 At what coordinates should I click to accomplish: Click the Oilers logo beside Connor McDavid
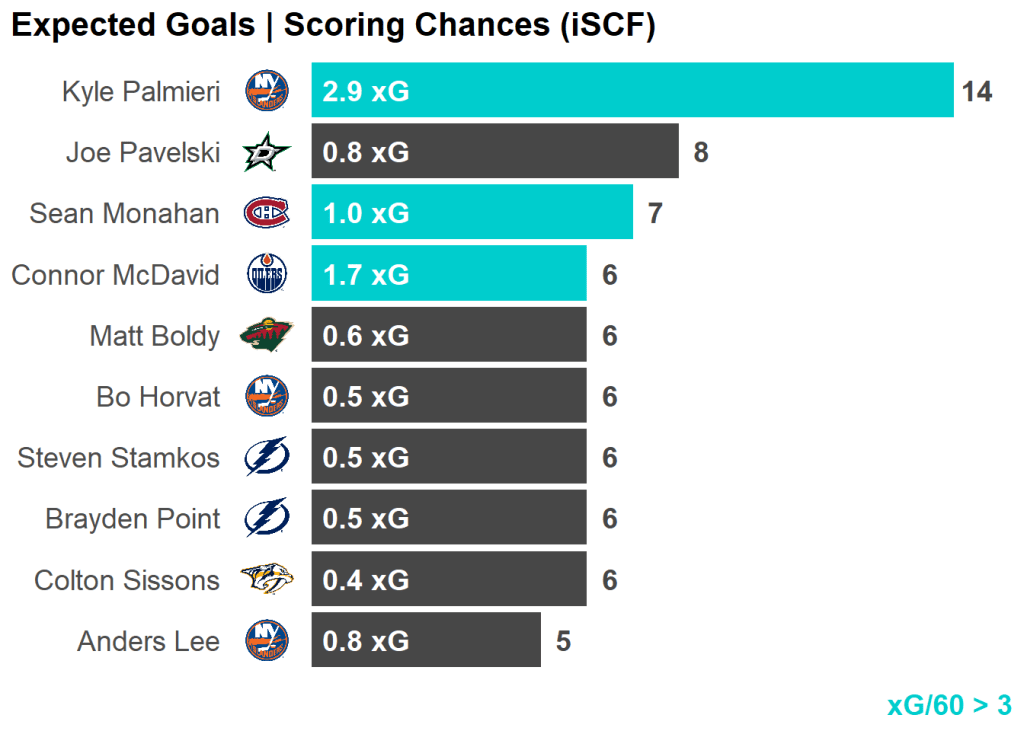267,274
